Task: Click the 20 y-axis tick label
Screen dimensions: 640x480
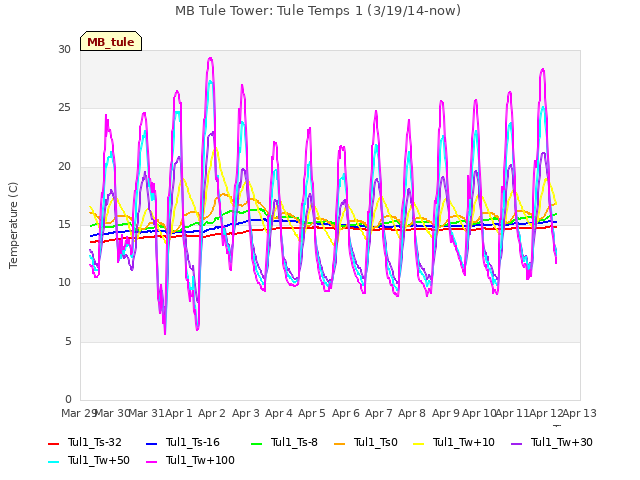Action: (64, 167)
